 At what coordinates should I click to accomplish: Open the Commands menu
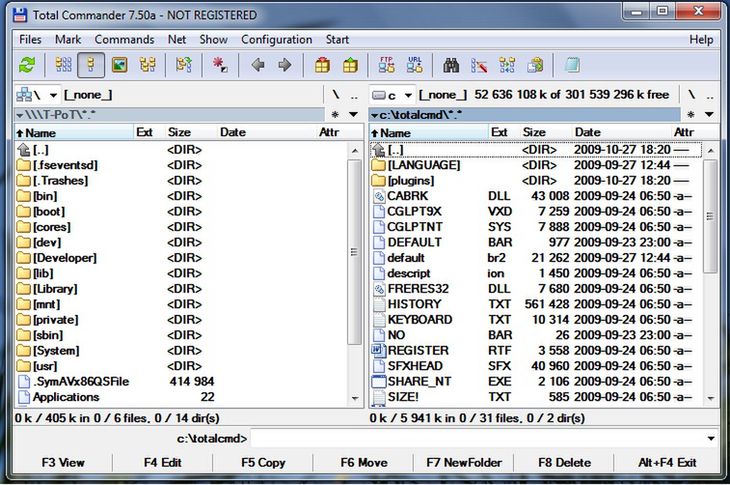124,40
